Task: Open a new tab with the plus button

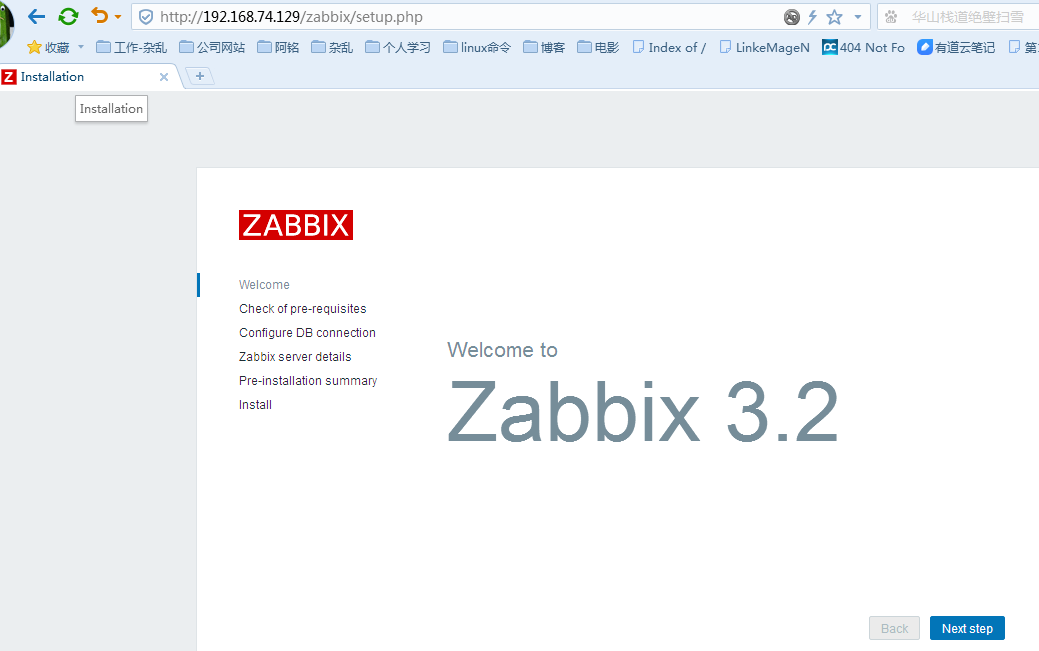Action: pos(199,76)
